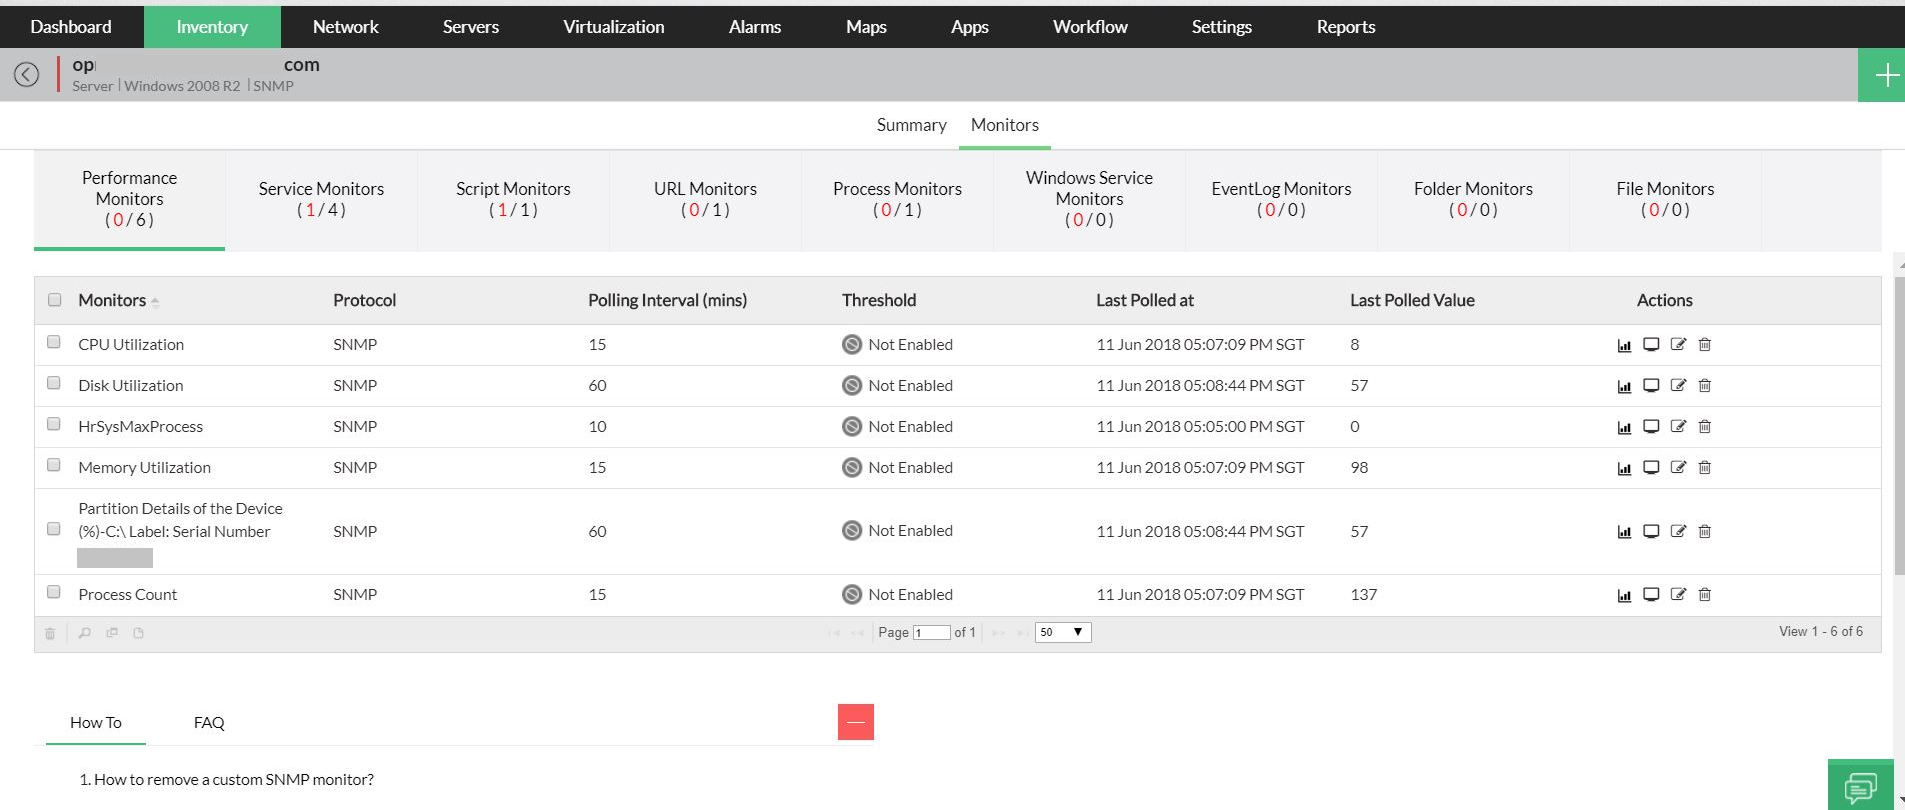
Task: Switch to the Service Monitors tab
Action: tap(321, 199)
